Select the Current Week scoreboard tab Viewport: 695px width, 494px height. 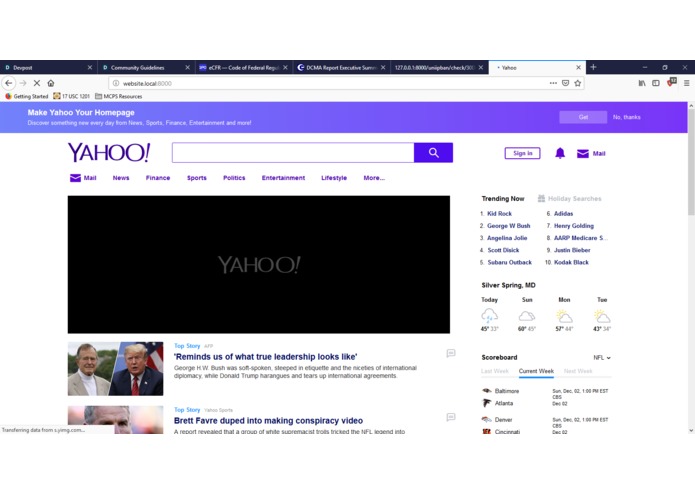click(536, 371)
